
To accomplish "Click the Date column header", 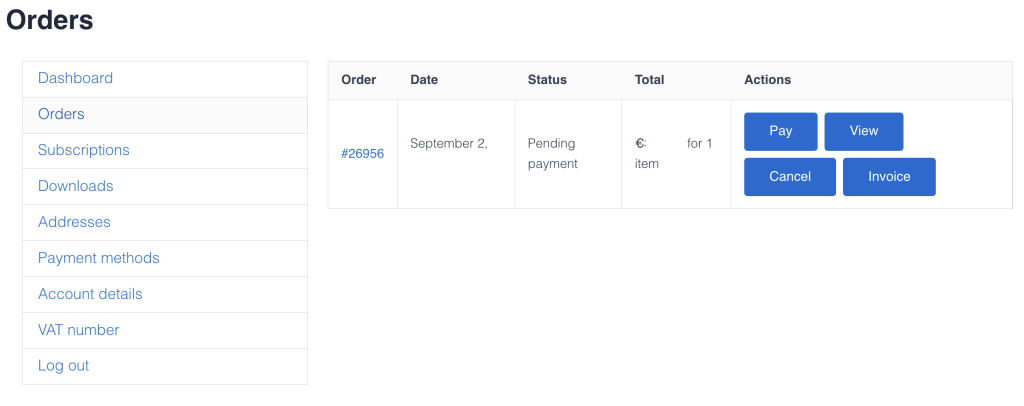I will coord(424,80).
